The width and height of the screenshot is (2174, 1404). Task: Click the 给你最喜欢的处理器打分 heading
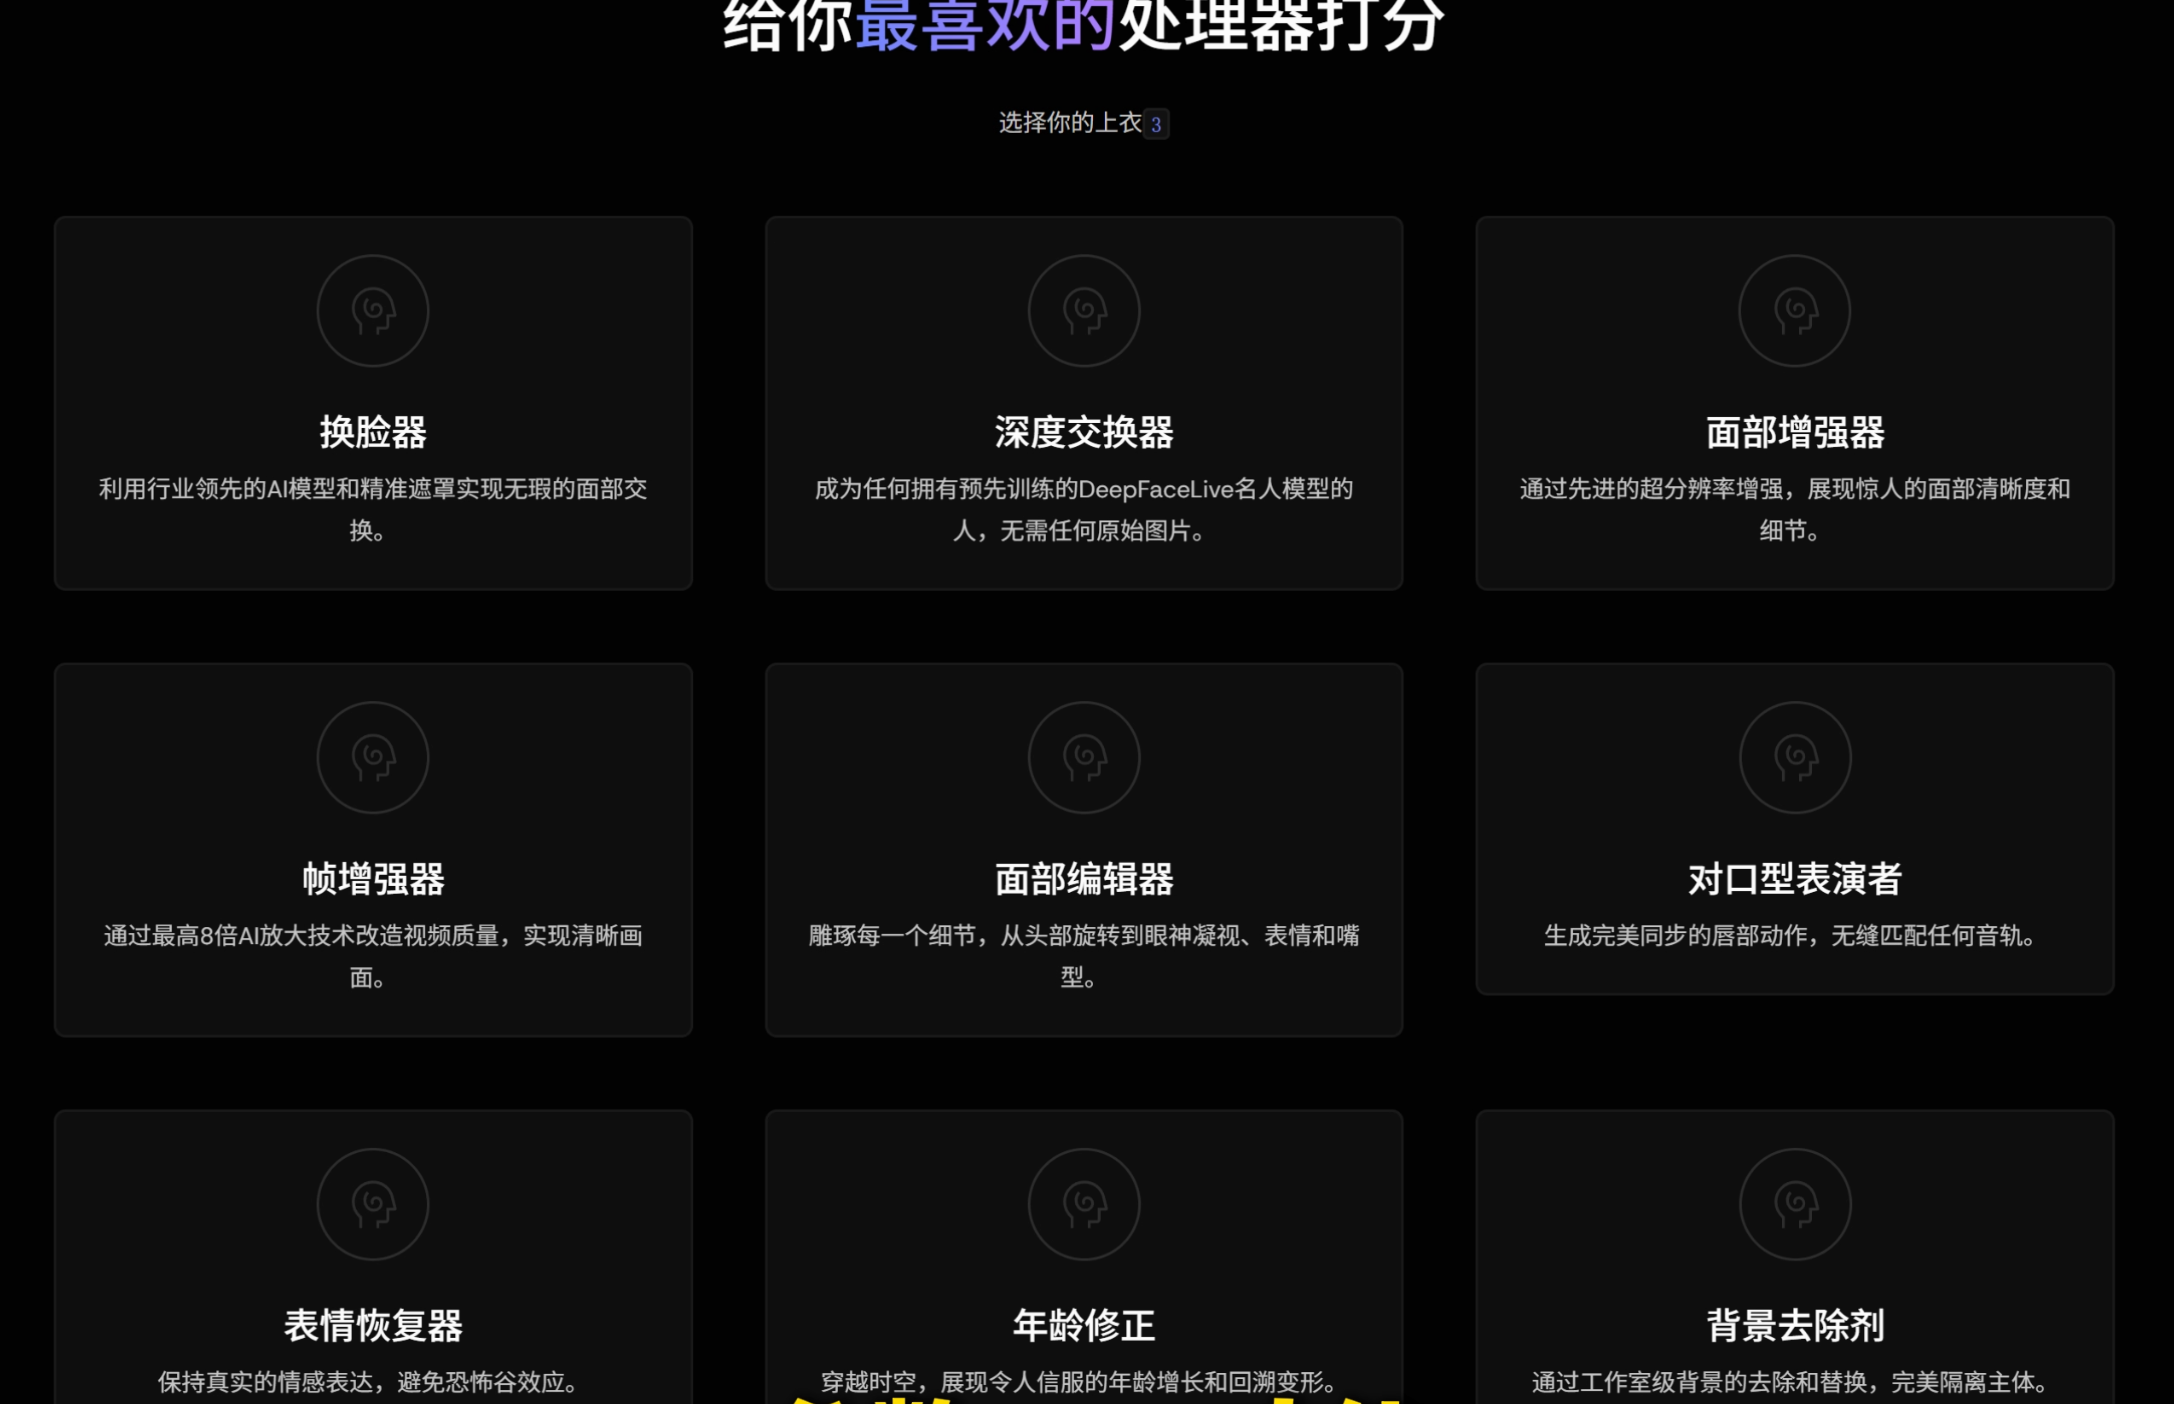pyautogui.click(x=1084, y=24)
